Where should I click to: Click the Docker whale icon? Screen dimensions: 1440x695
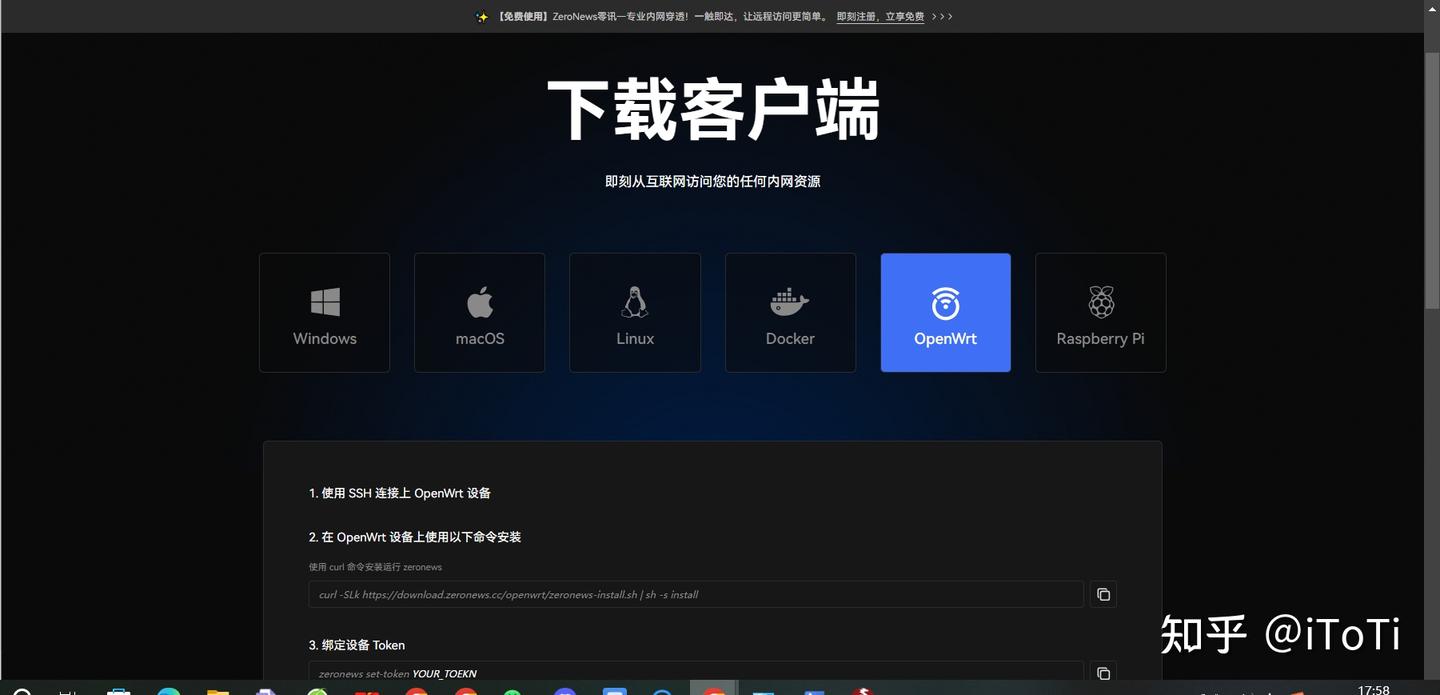789,301
